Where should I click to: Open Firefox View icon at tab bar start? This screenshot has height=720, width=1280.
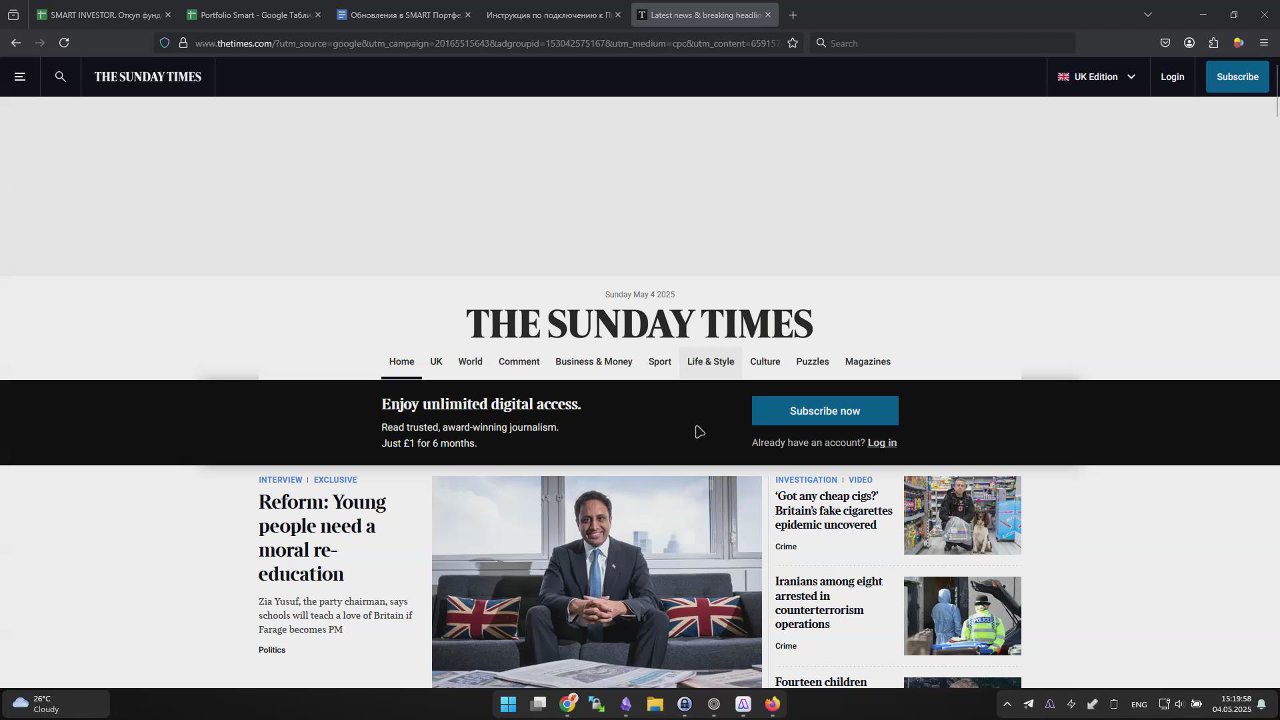(x=13, y=15)
